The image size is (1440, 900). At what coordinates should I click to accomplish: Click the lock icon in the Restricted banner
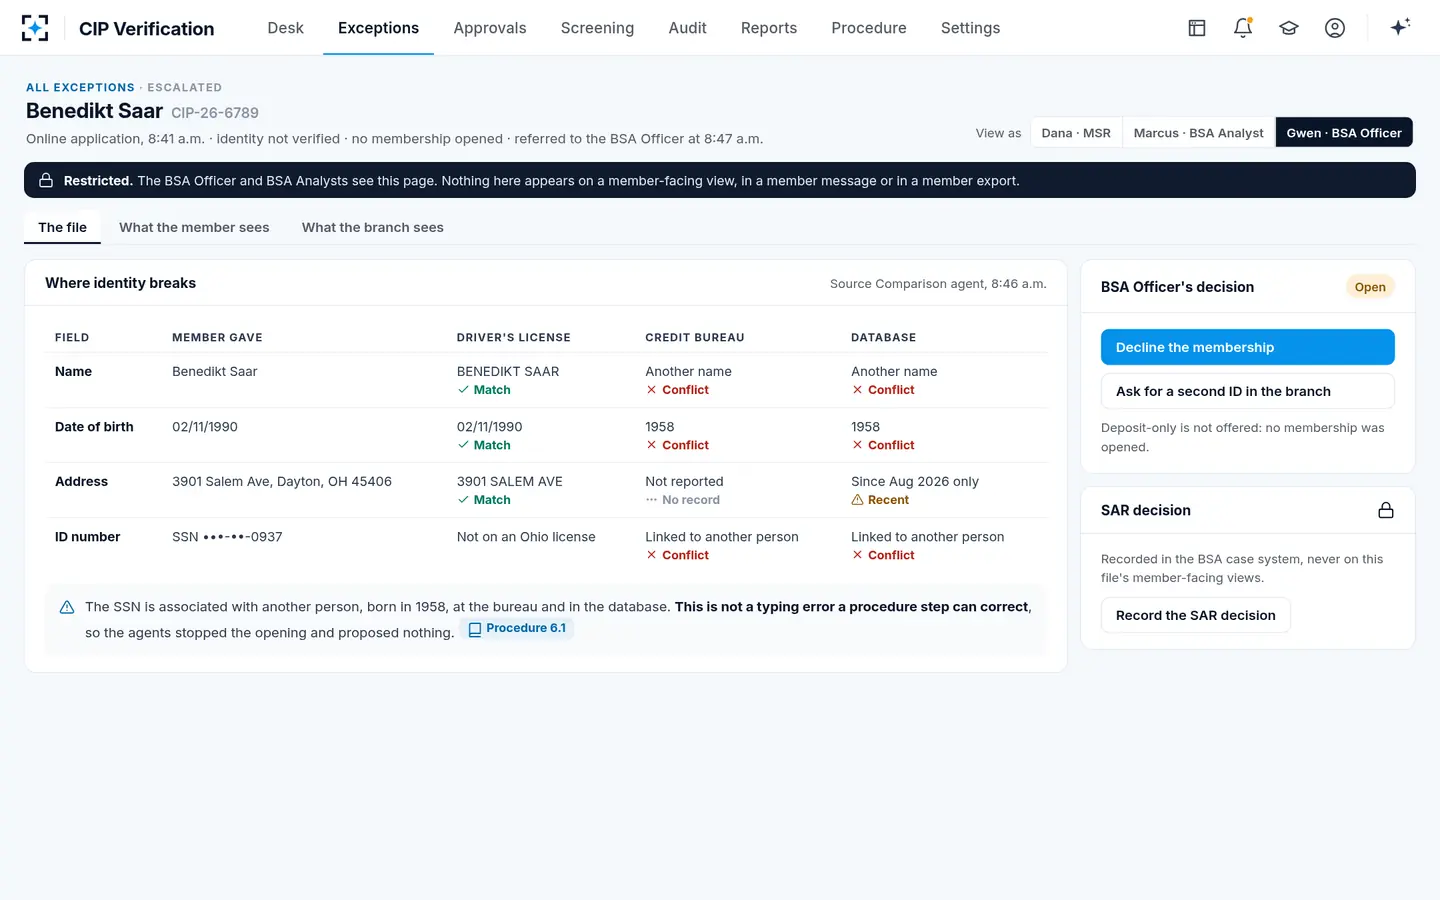(x=46, y=181)
